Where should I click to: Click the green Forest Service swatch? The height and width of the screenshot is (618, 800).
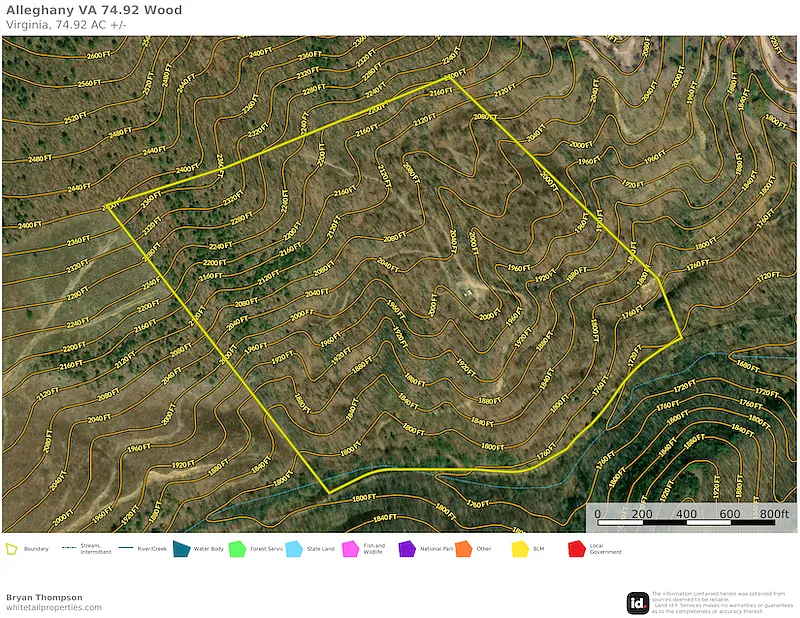point(238,549)
